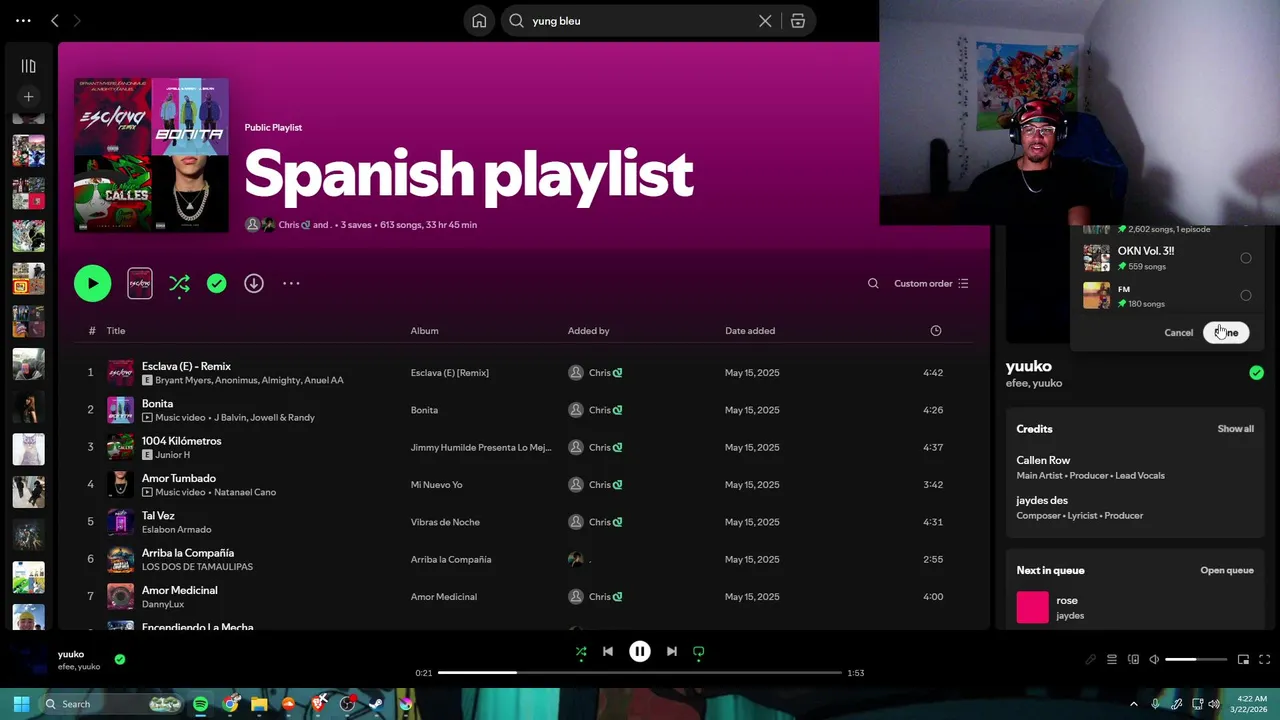
Task: Toggle player shuffle in bottom bar
Action: pos(581,652)
